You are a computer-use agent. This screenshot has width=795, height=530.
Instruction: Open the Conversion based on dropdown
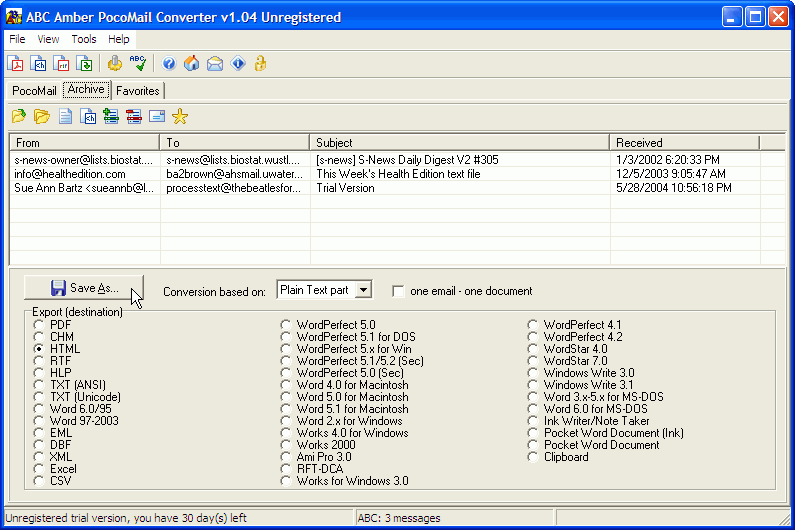[364, 290]
